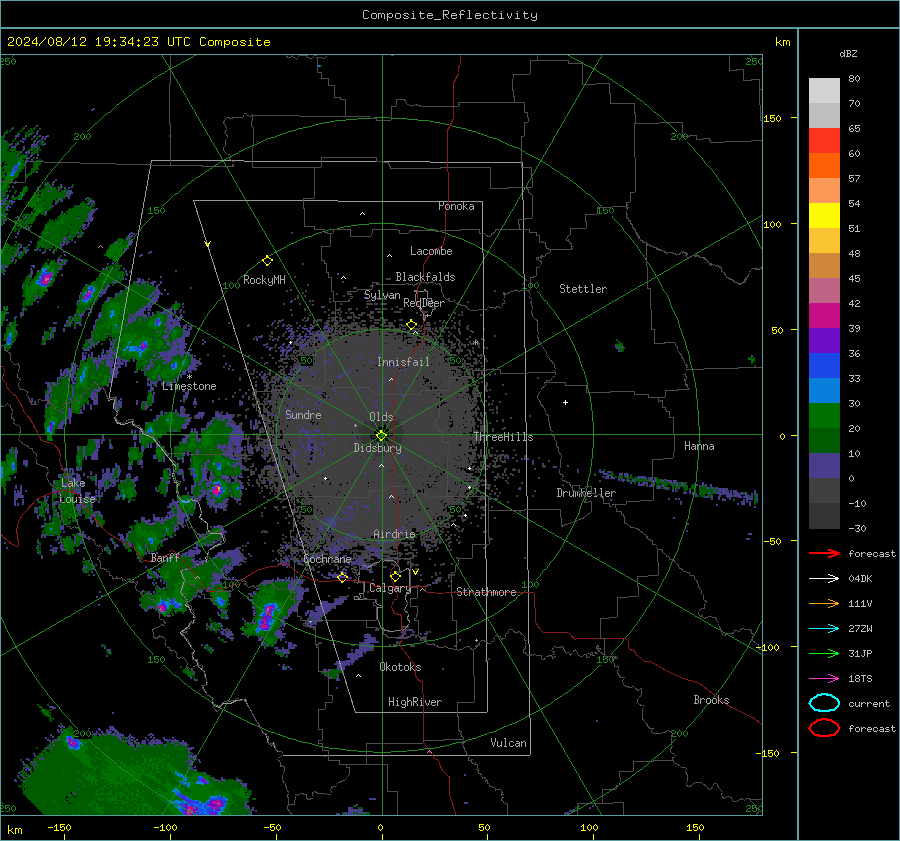
Task: Click the Brooks city label
Action: pyautogui.click(x=711, y=700)
